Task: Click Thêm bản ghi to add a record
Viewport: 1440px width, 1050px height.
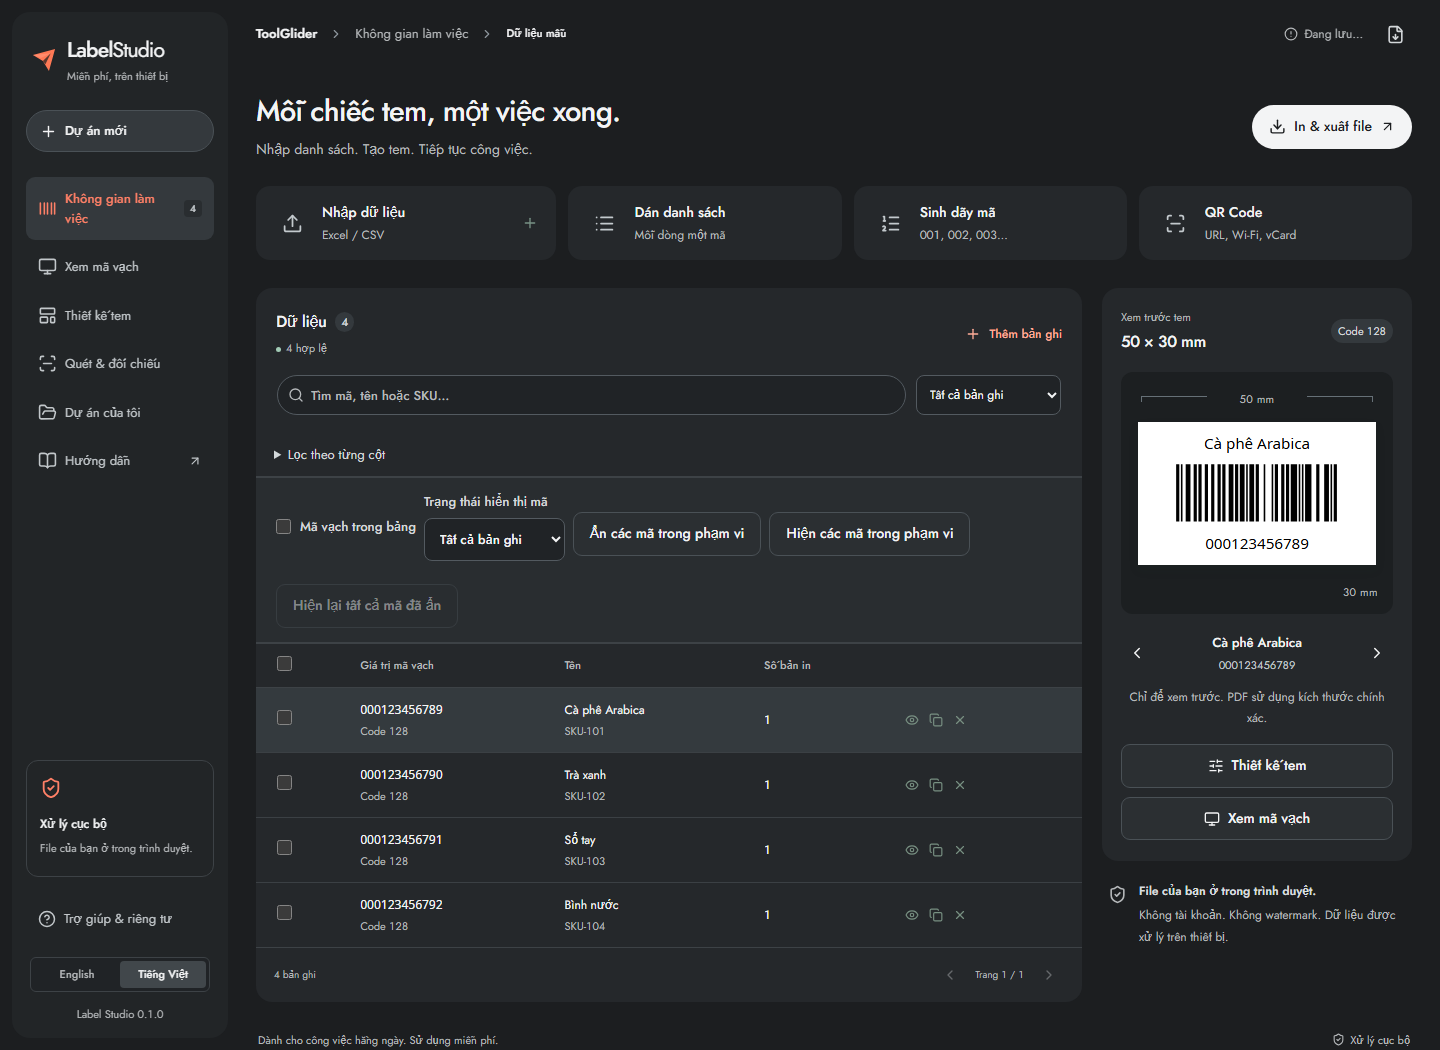Action: 1014,334
